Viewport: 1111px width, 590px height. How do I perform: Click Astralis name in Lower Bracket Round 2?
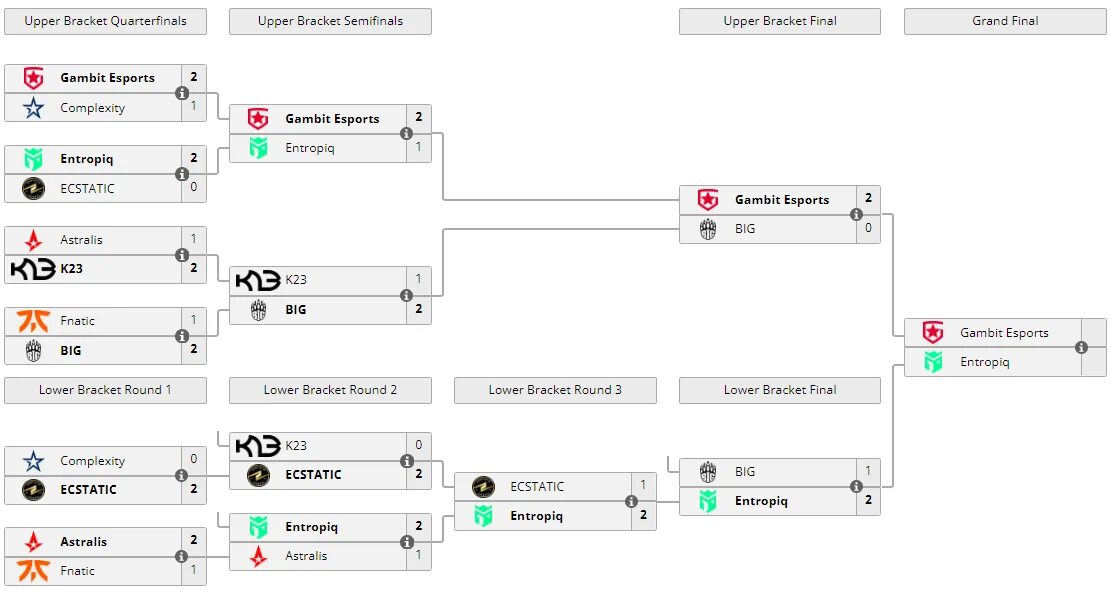pos(306,556)
